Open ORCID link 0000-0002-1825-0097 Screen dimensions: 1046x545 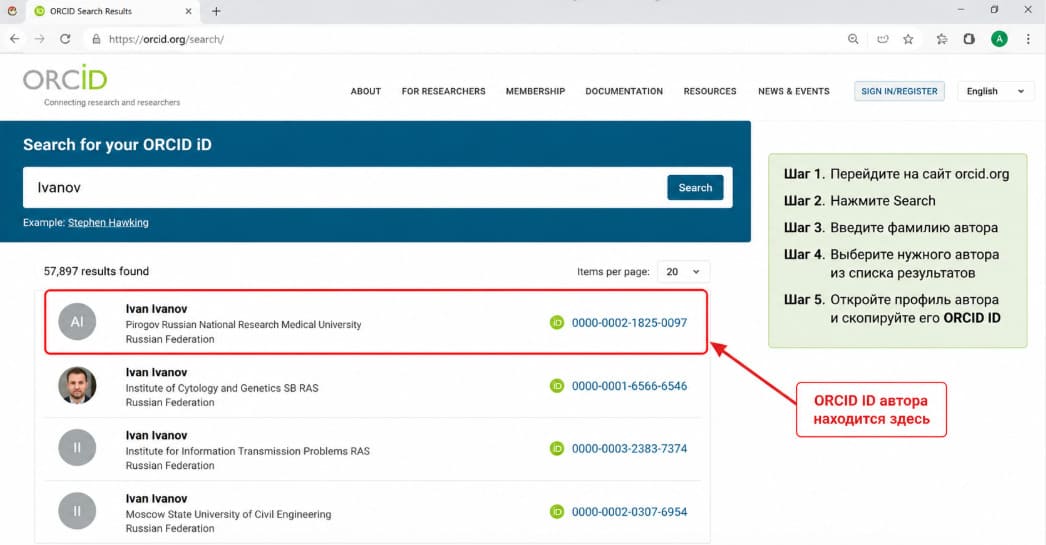point(629,323)
